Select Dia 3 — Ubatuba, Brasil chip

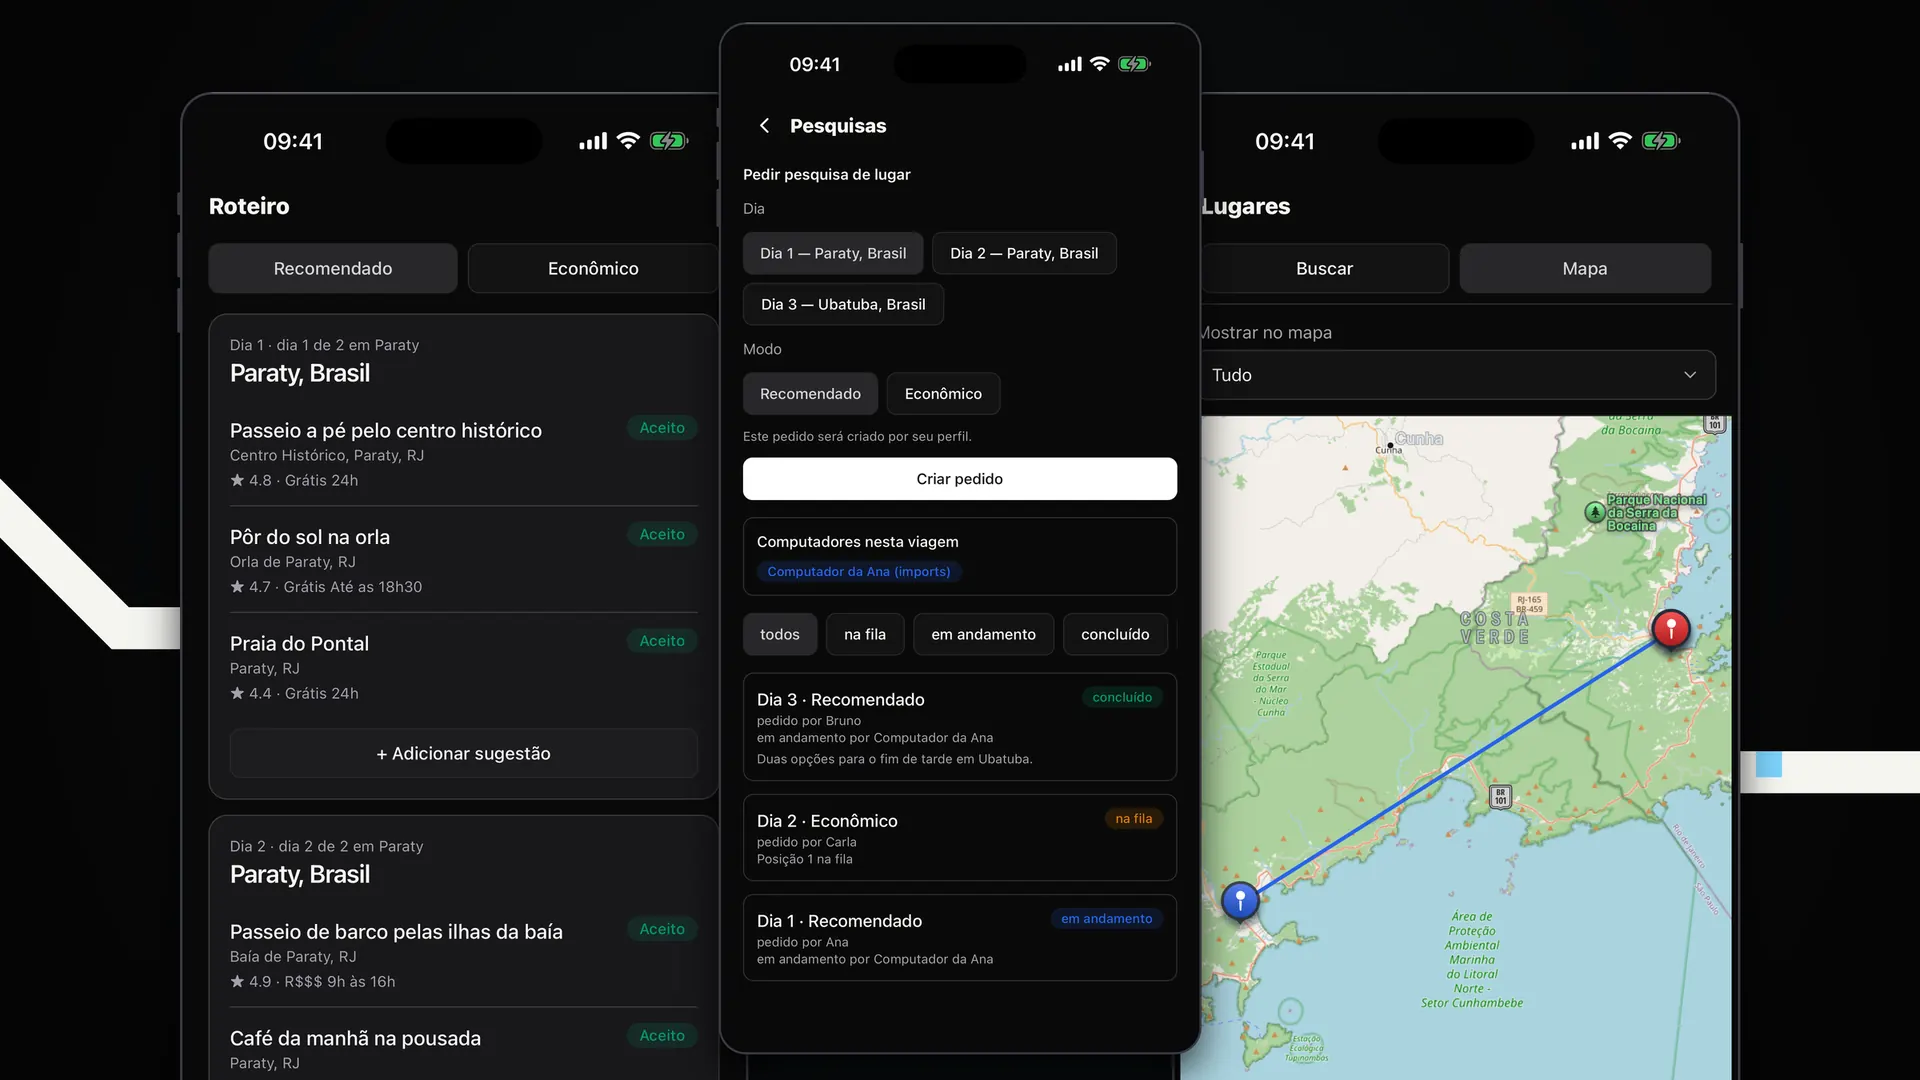(x=843, y=304)
